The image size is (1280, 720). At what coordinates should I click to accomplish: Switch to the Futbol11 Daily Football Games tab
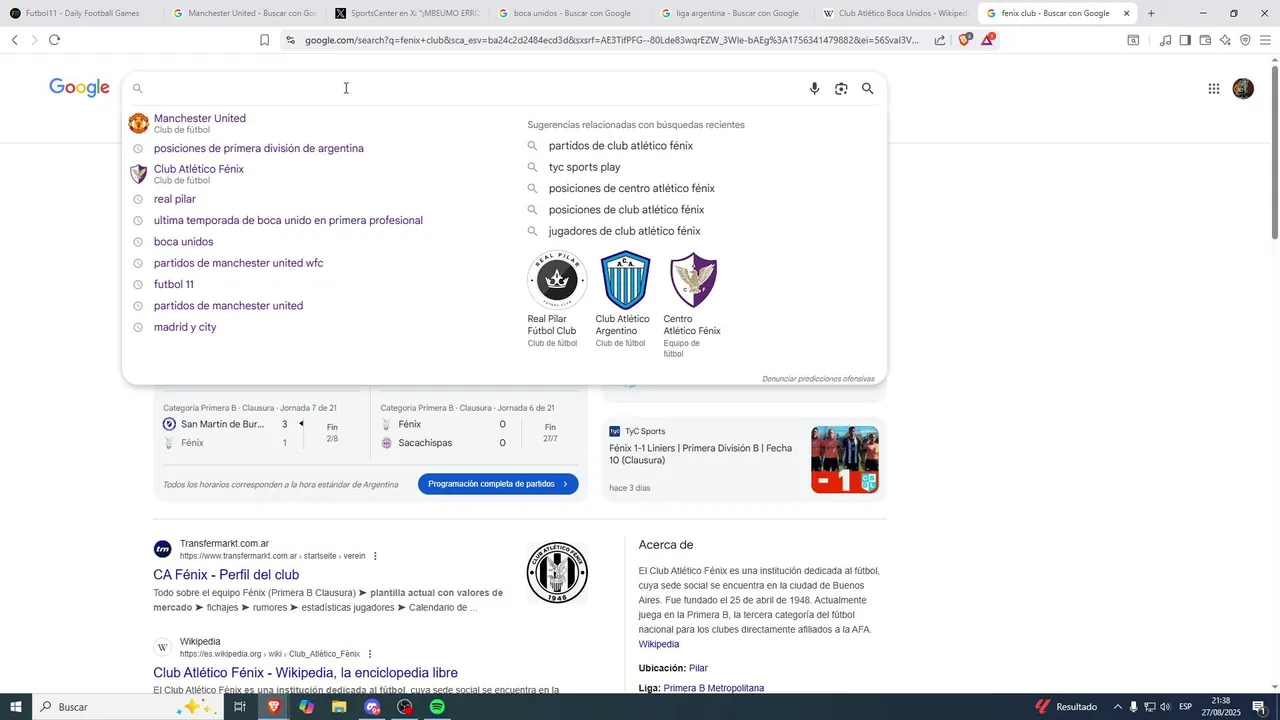click(x=80, y=13)
